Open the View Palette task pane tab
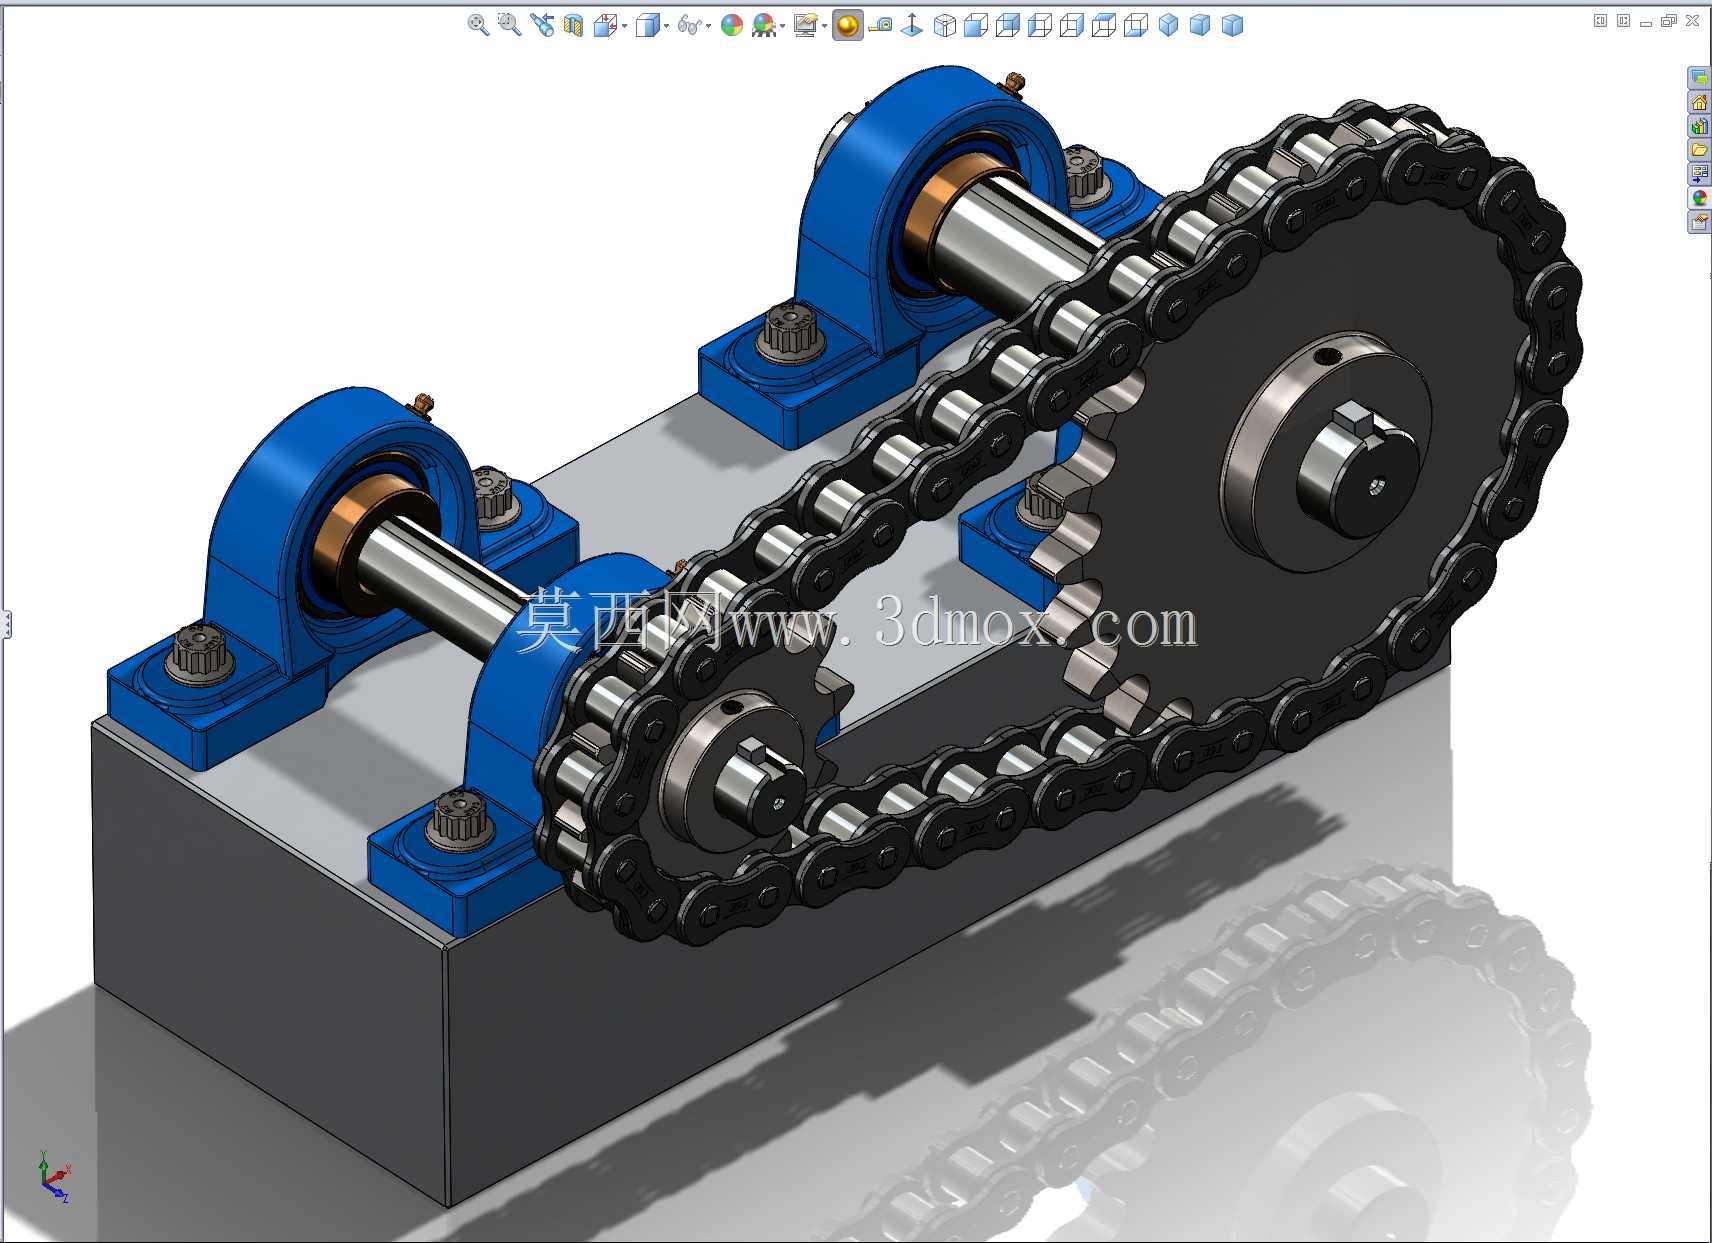 1699,174
